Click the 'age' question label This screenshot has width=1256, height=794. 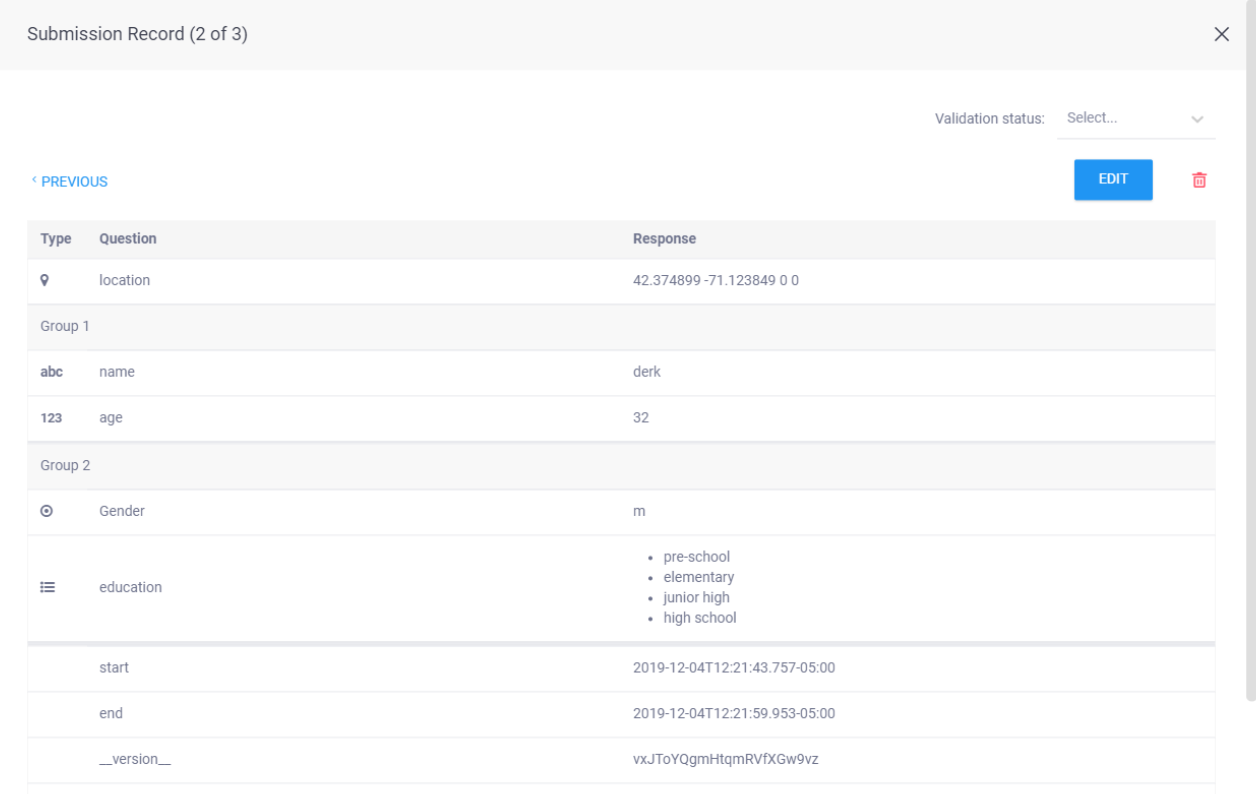111,418
